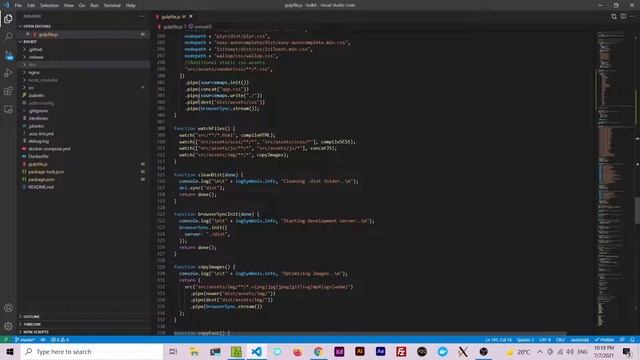Click the remote window indicator in status bar
Image resolution: width=640 pixels, height=360 pixels.
[x=6, y=340]
